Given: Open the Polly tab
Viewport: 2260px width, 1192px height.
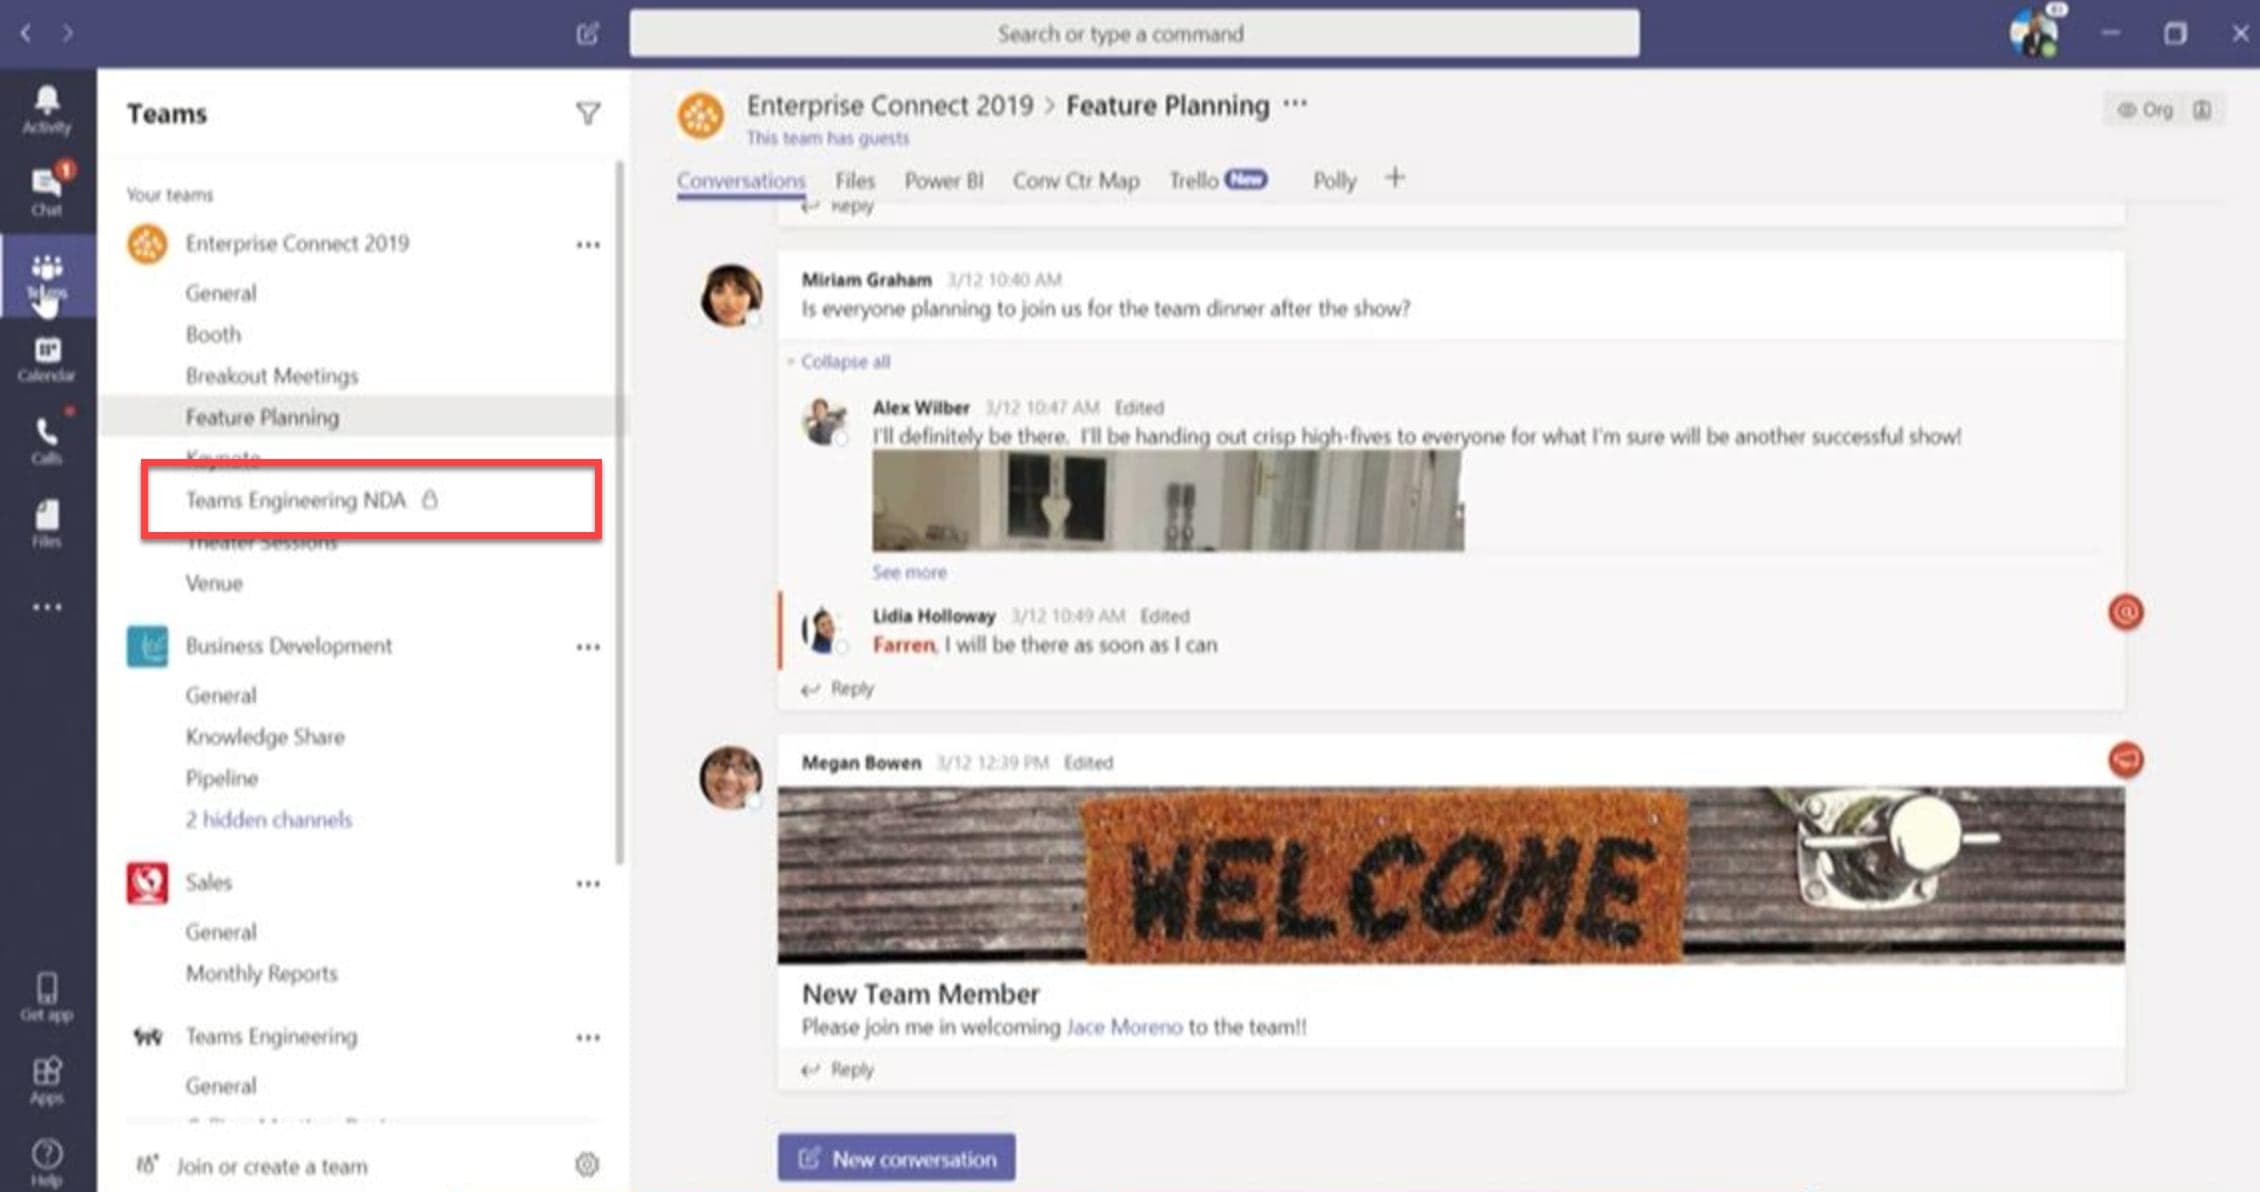Looking at the screenshot, I should pyautogui.click(x=1334, y=181).
